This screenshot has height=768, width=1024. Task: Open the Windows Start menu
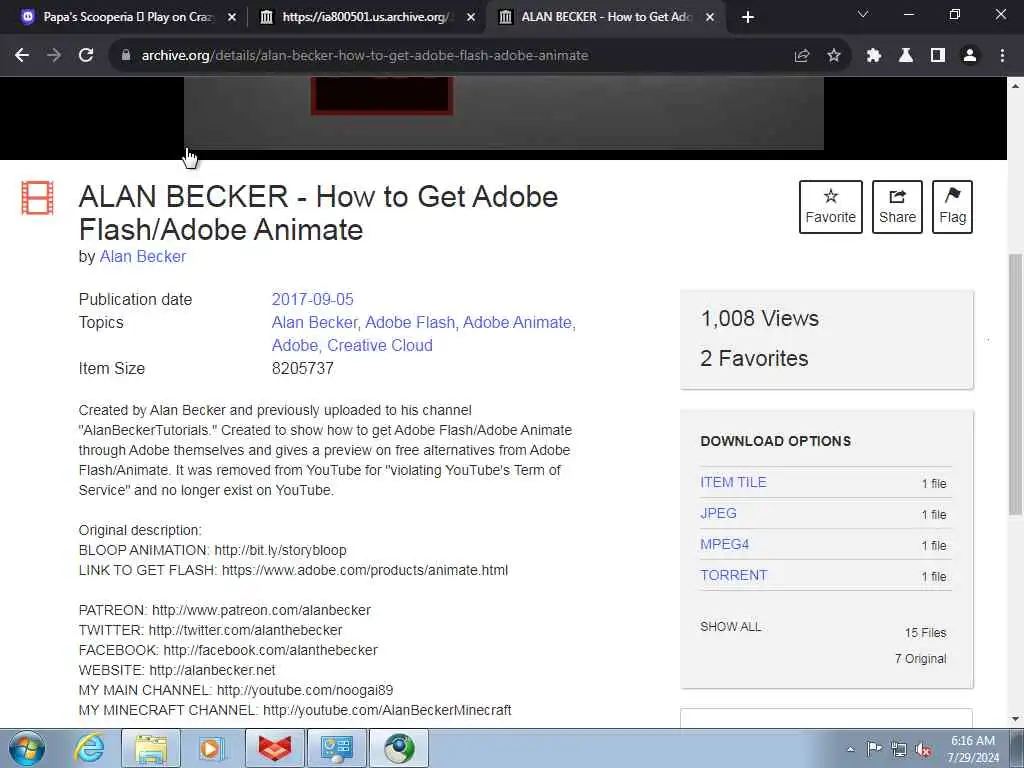tap(27, 748)
